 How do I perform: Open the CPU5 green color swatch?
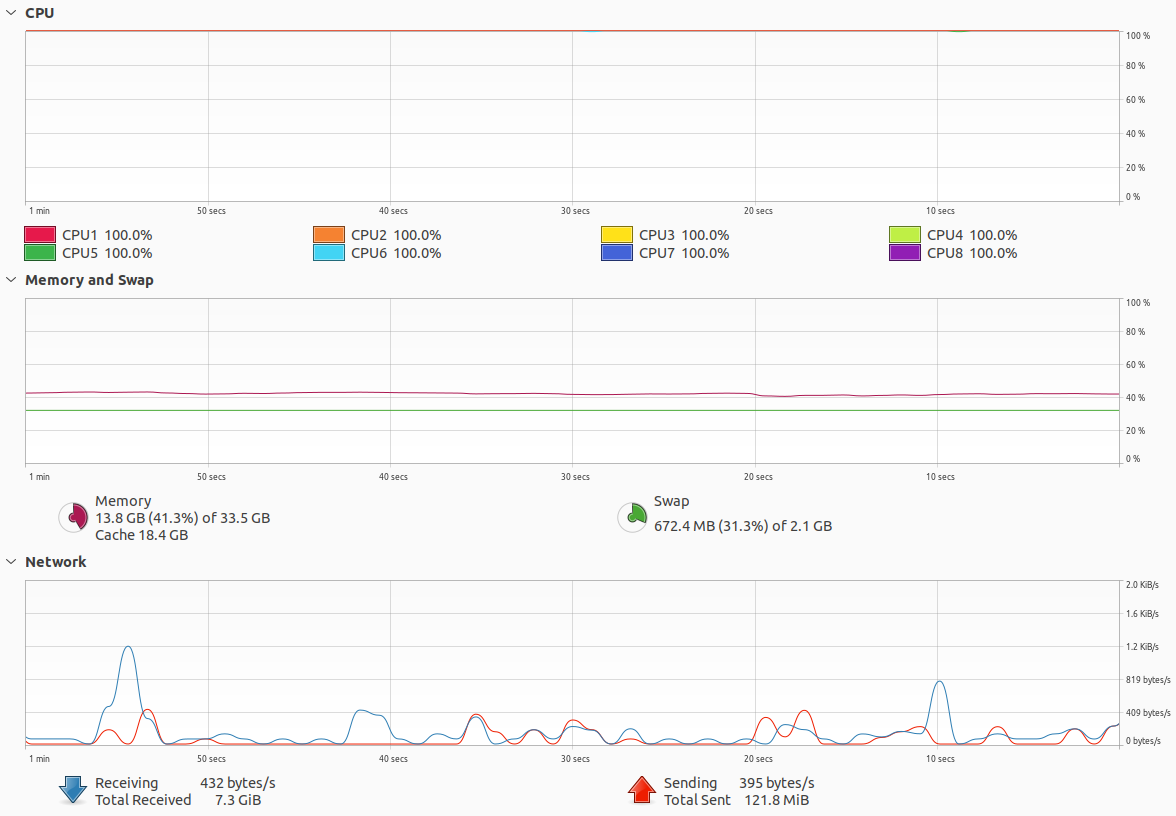40,253
